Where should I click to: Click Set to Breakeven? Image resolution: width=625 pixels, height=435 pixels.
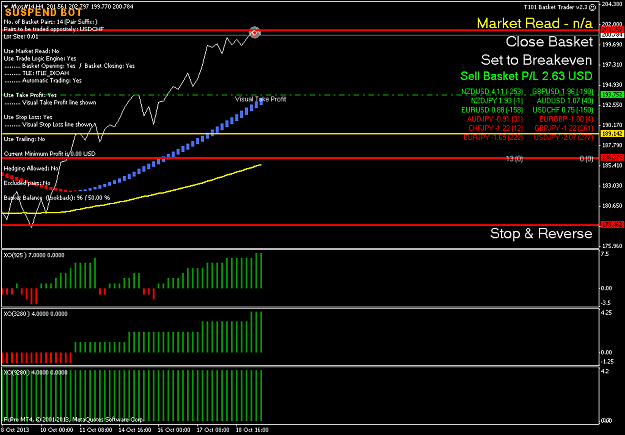click(537, 60)
